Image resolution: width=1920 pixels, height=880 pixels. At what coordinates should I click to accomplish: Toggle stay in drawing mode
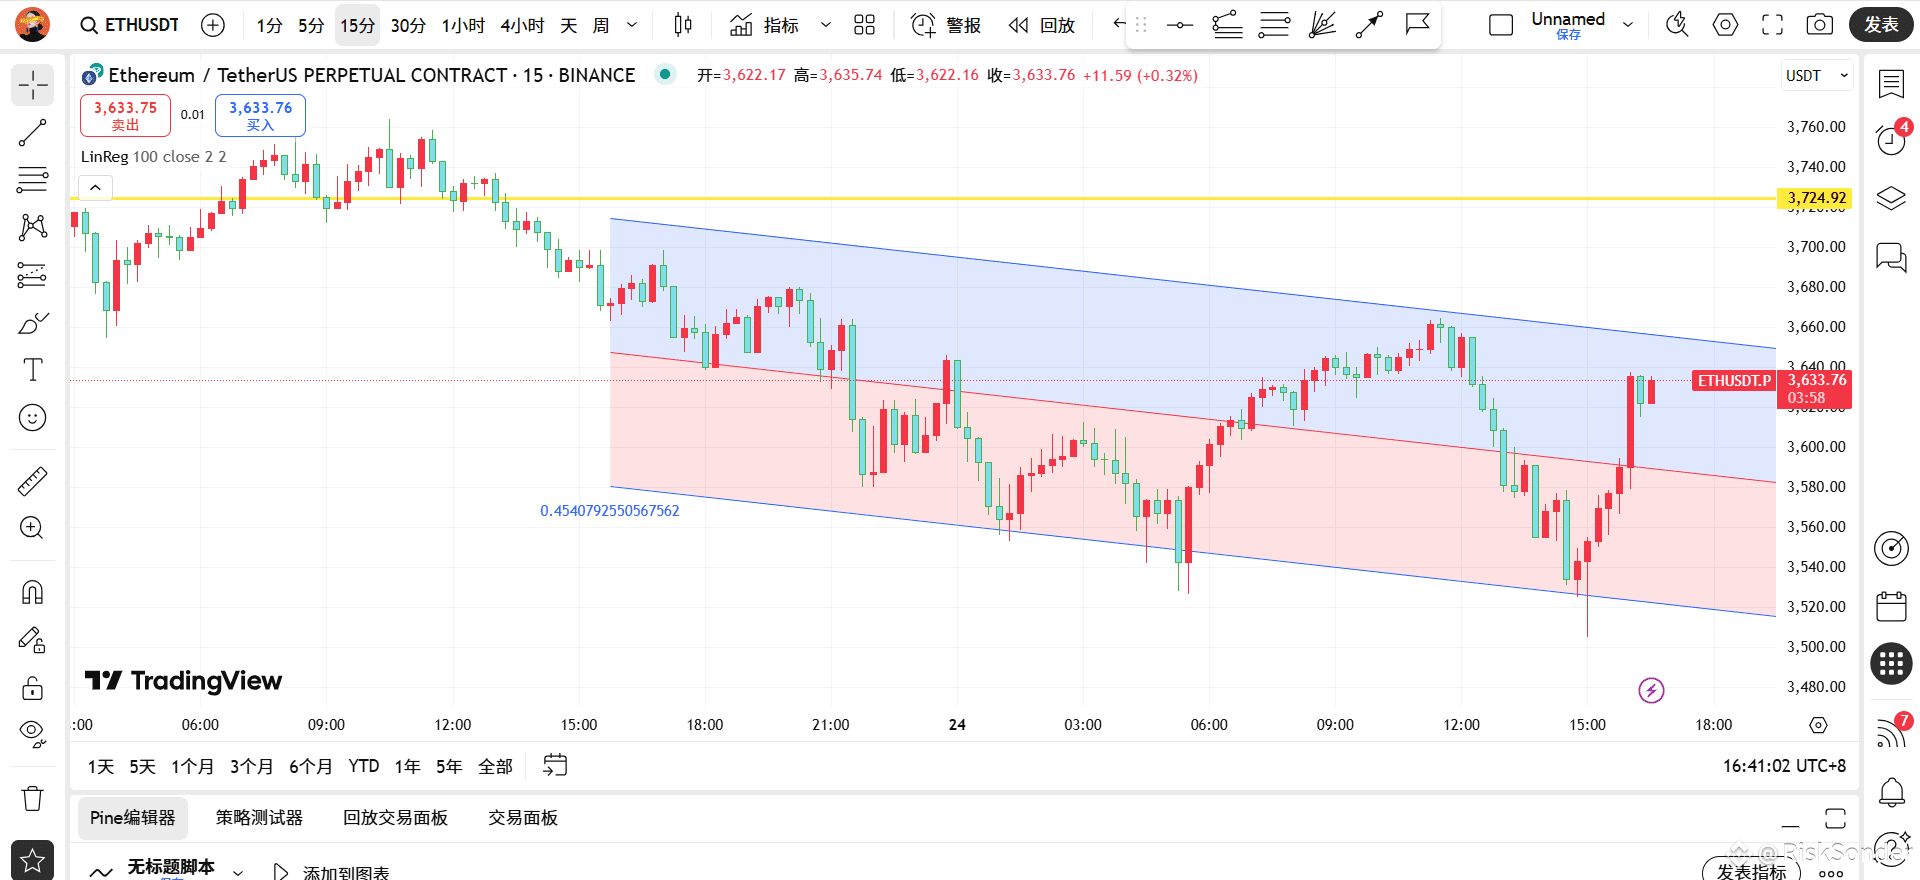point(33,640)
